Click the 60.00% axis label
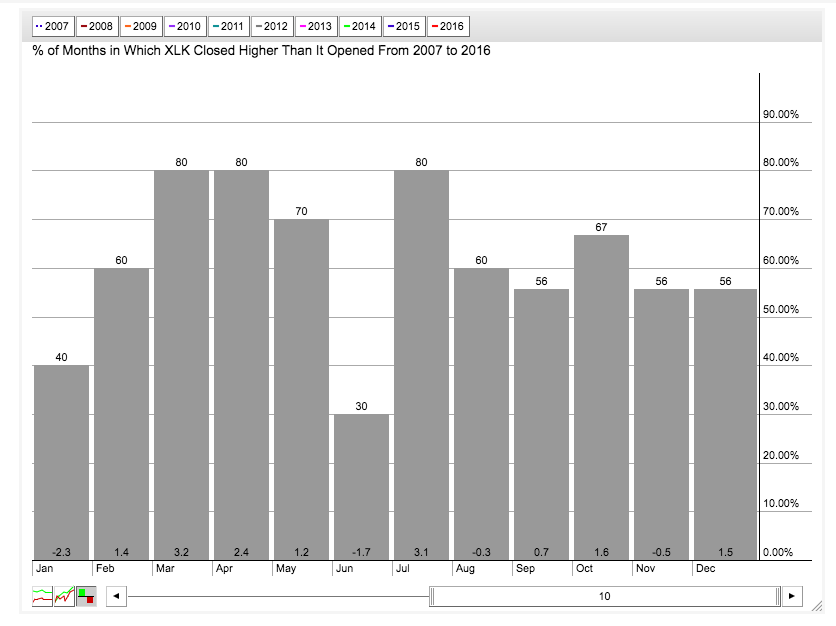This screenshot has width=836, height=626. 781,260
